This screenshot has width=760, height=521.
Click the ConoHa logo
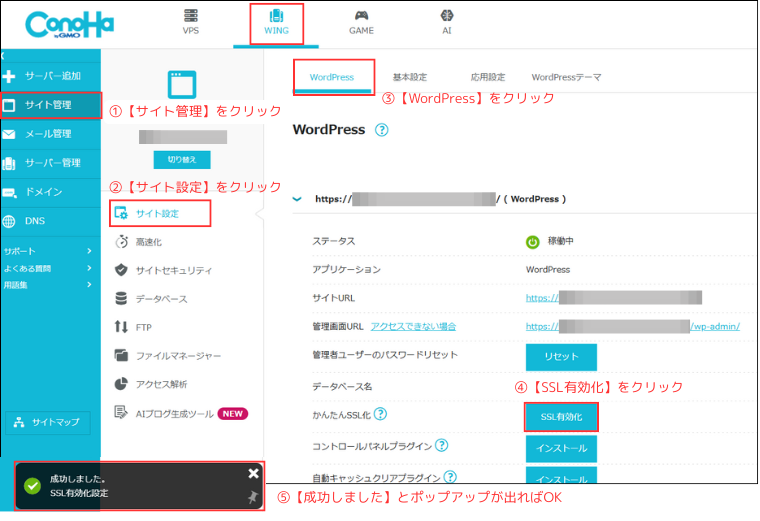coord(69,25)
